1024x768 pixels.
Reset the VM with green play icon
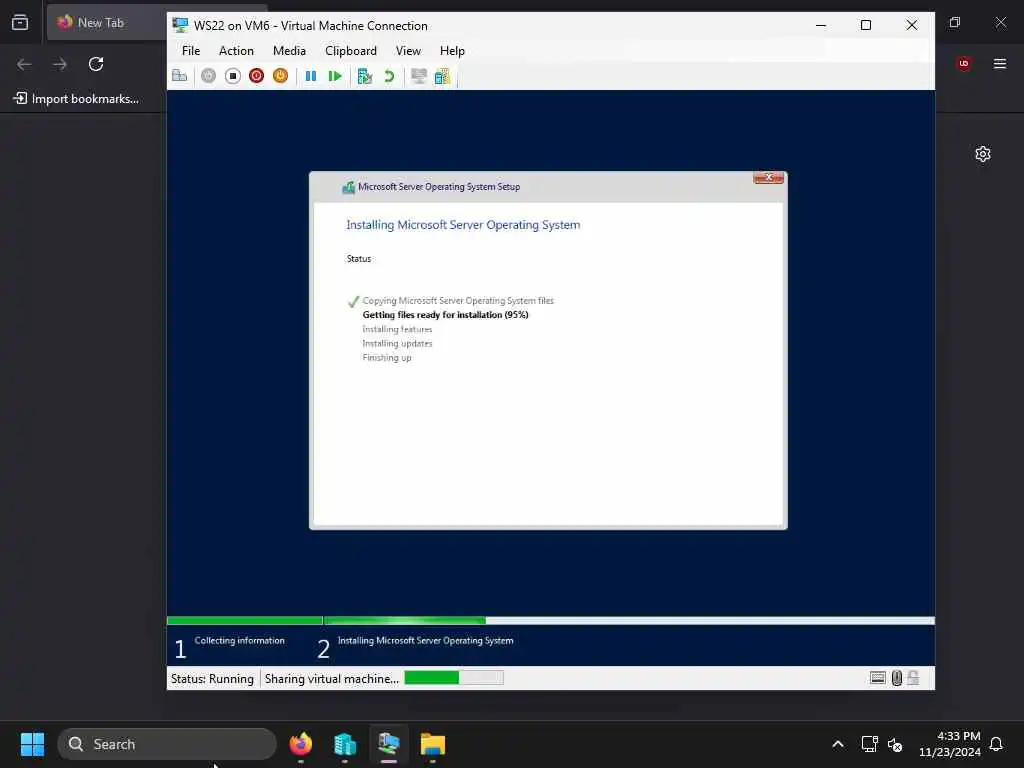coord(335,76)
